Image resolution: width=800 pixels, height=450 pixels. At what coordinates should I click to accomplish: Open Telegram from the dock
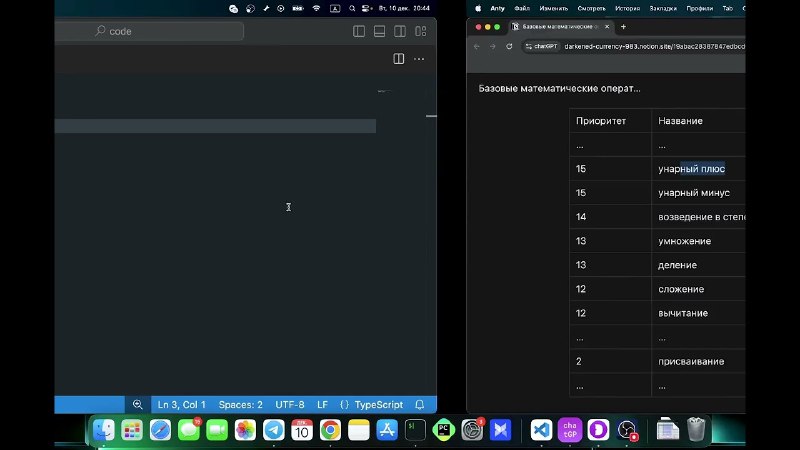(x=273, y=430)
